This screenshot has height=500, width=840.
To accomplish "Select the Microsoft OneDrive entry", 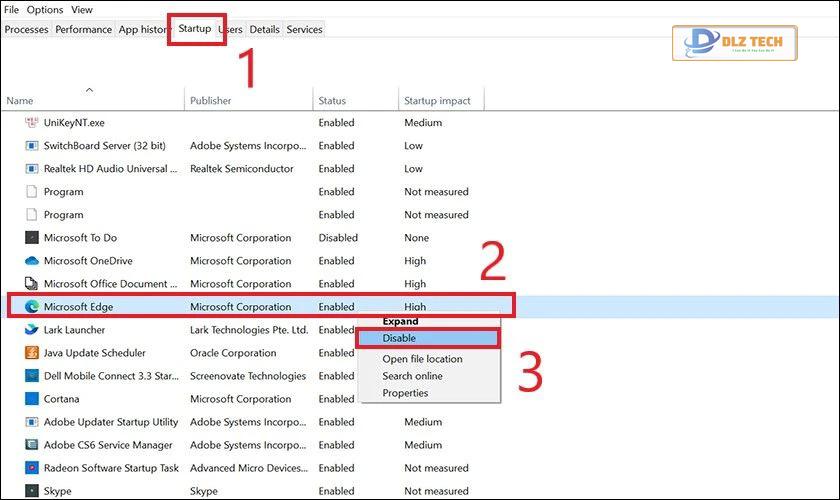I will [x=88, y=261].
